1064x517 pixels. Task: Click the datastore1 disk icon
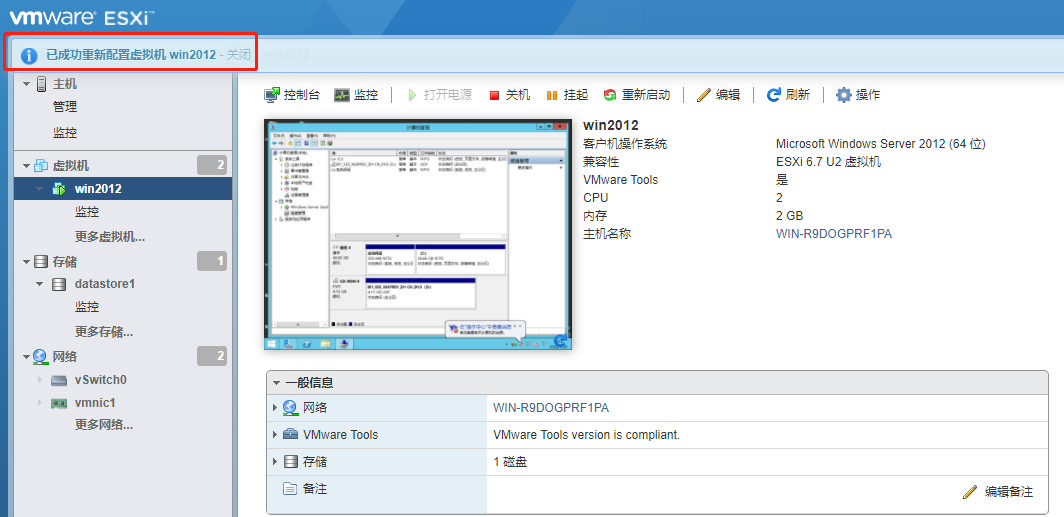[x=59, y=284]
